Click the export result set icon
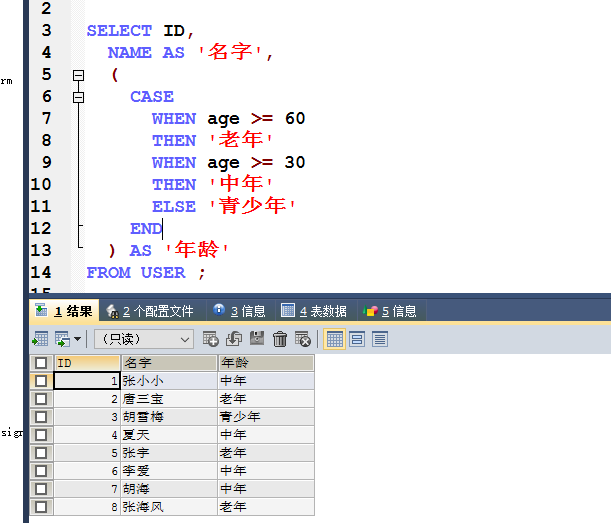 (40, 339)
